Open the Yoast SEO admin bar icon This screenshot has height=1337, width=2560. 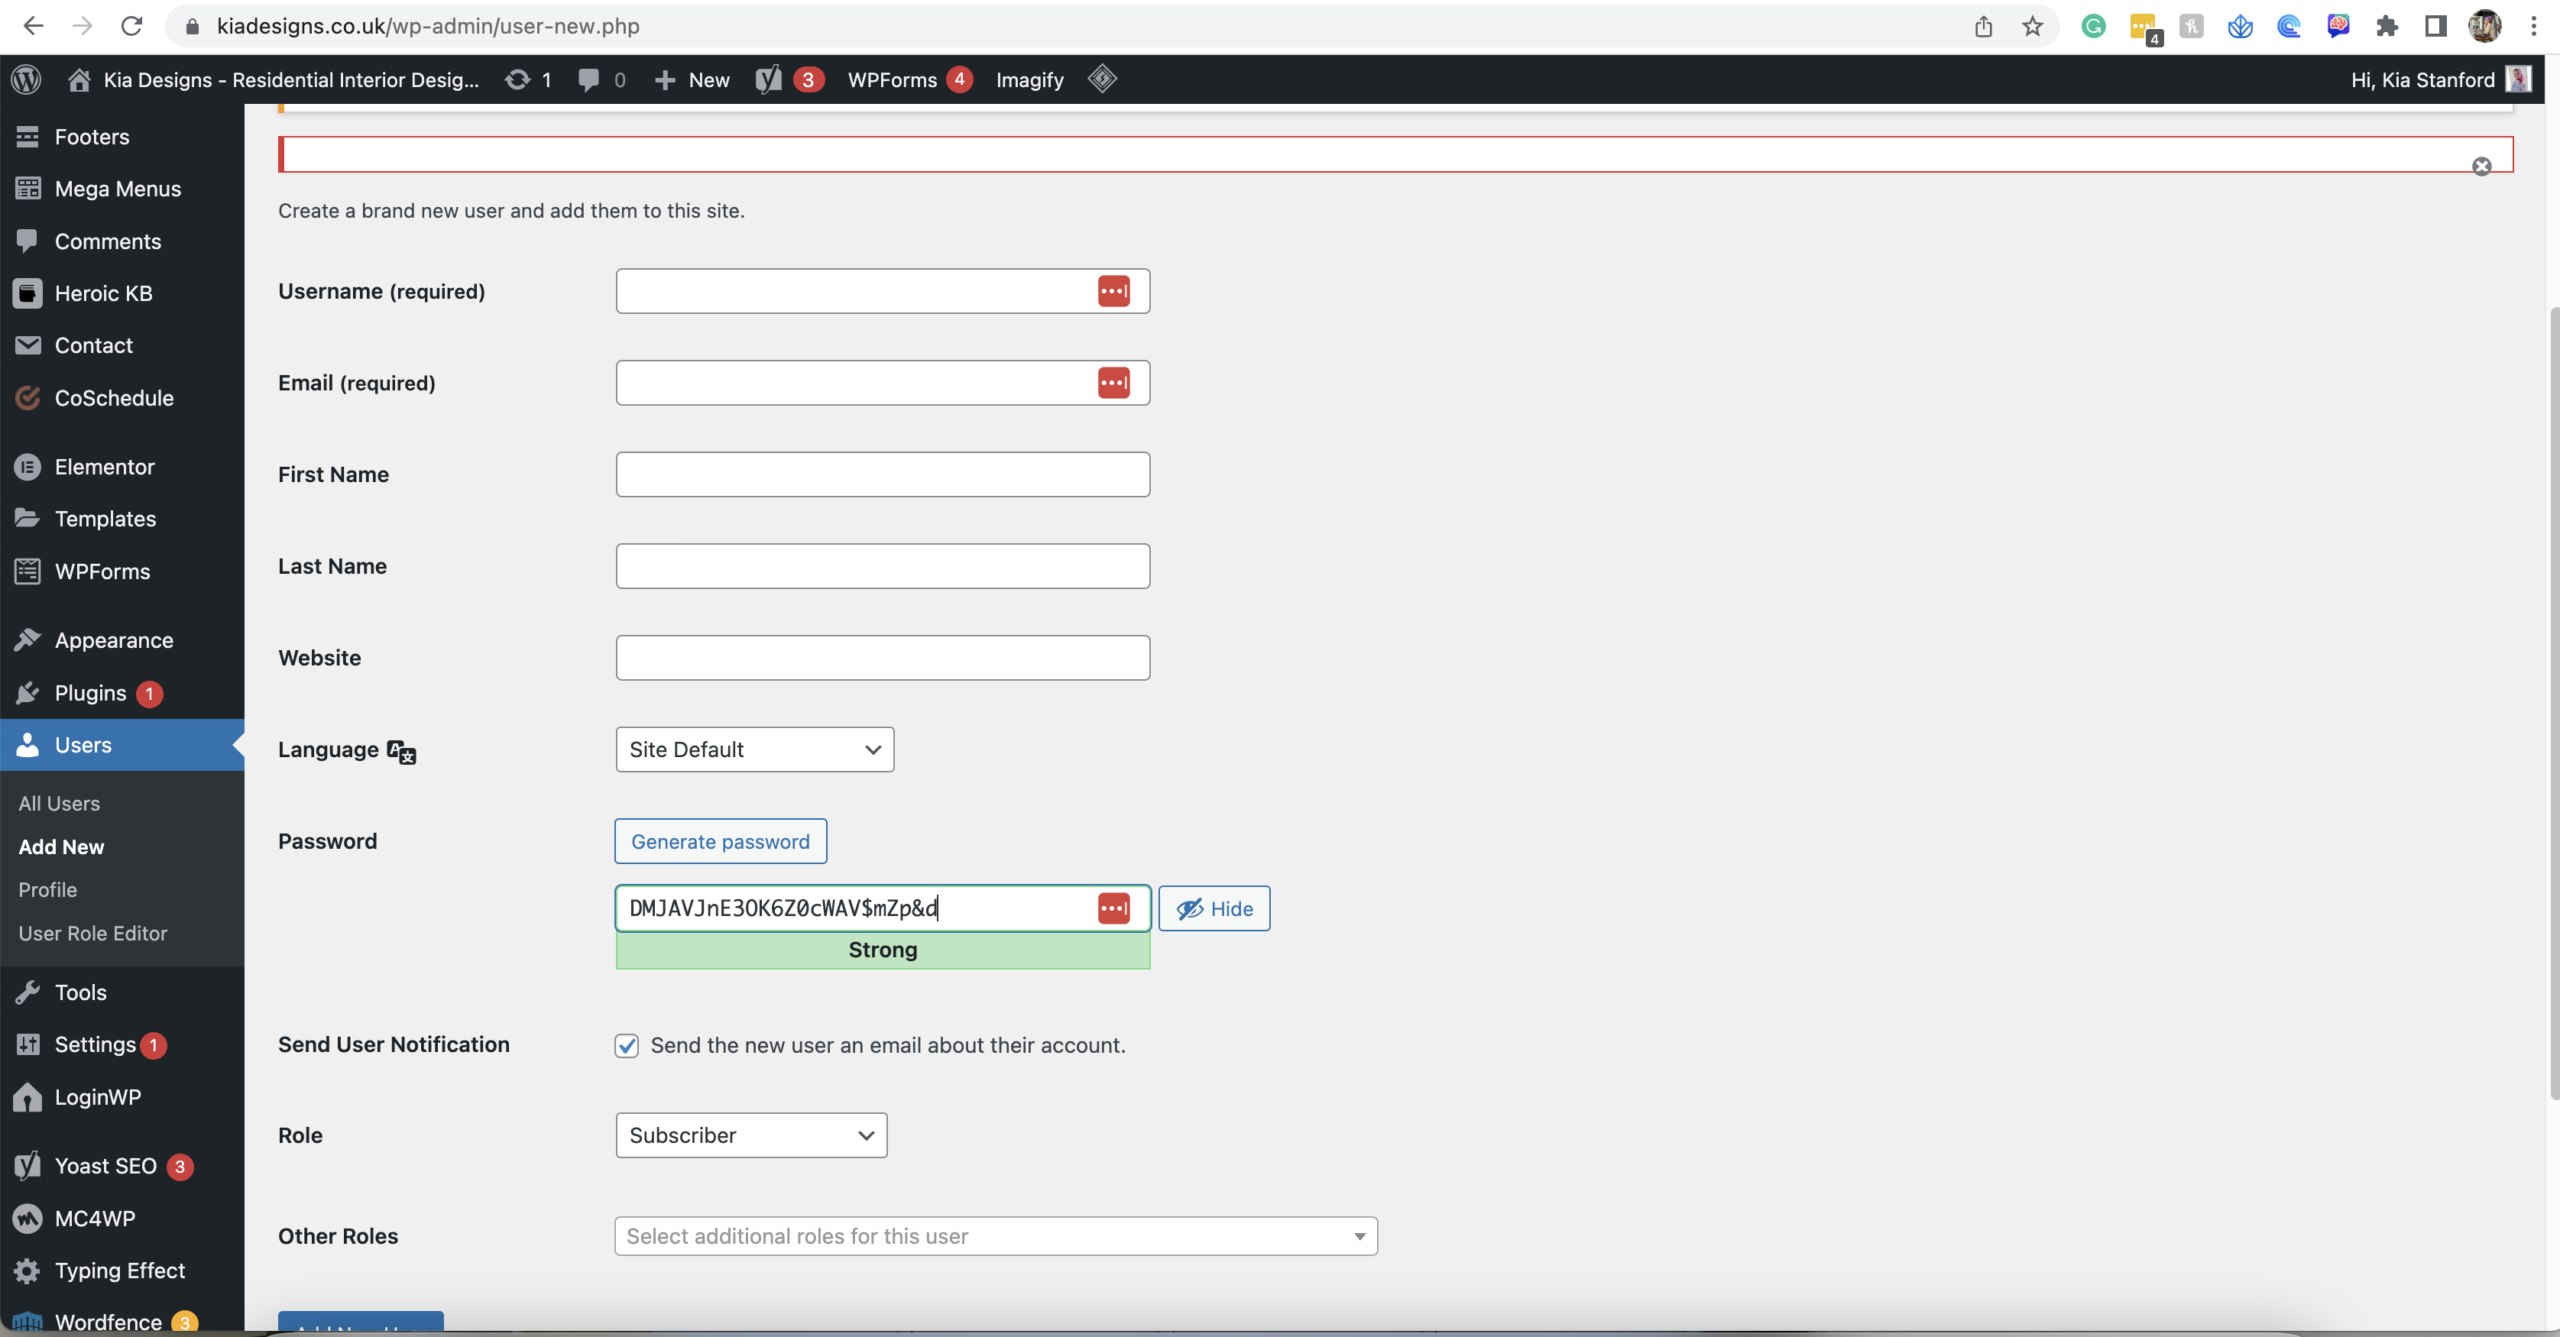(768, 80)
